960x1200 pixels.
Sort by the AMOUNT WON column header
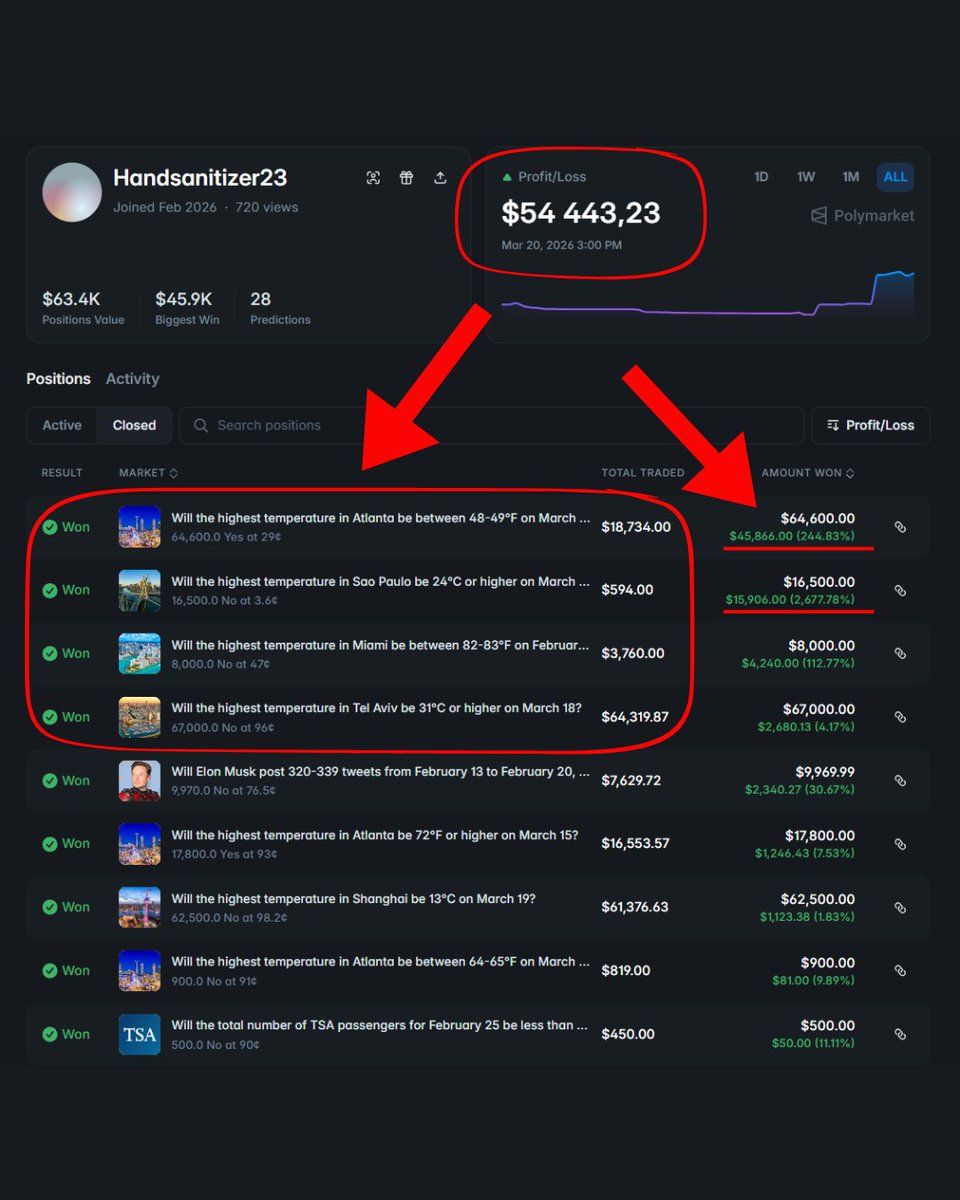(x=808, y=473)
